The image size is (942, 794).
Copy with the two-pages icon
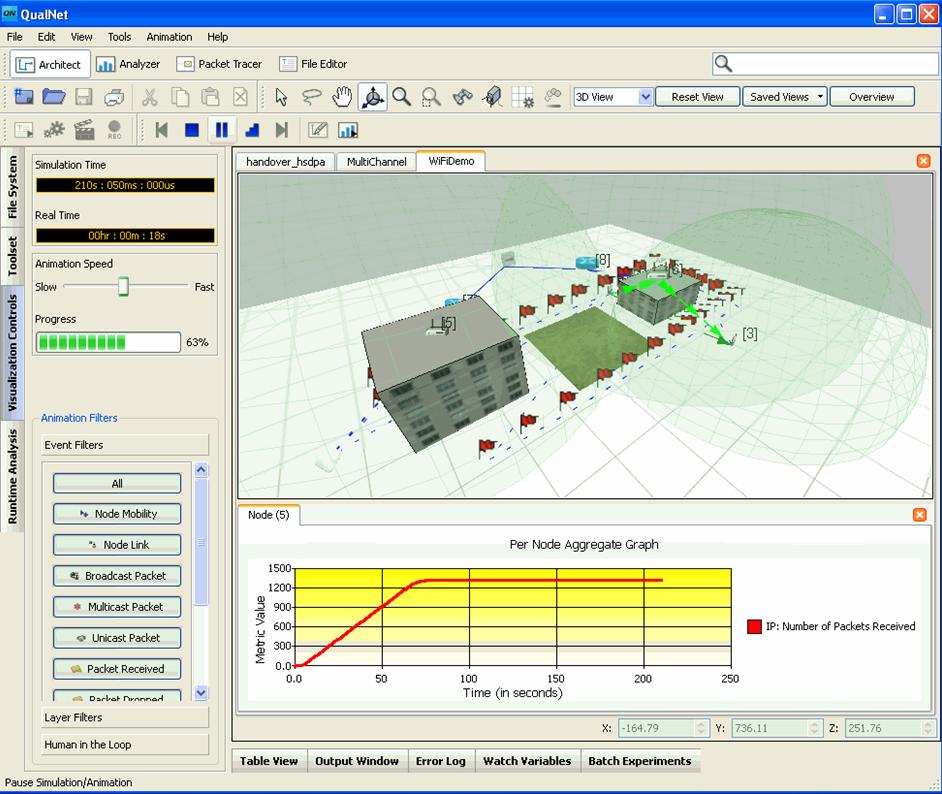click(x=180, y=97)
